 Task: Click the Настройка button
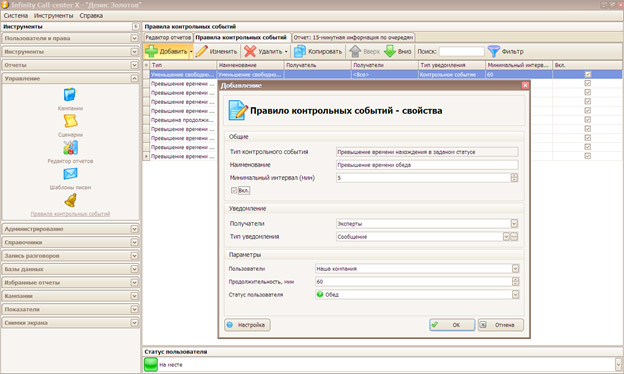[248, 325]
